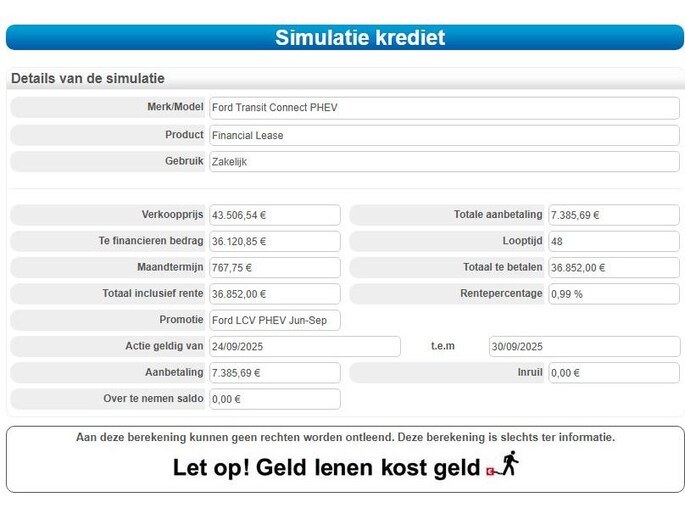Select the t.e.m end date field

[x=583, y=347]
